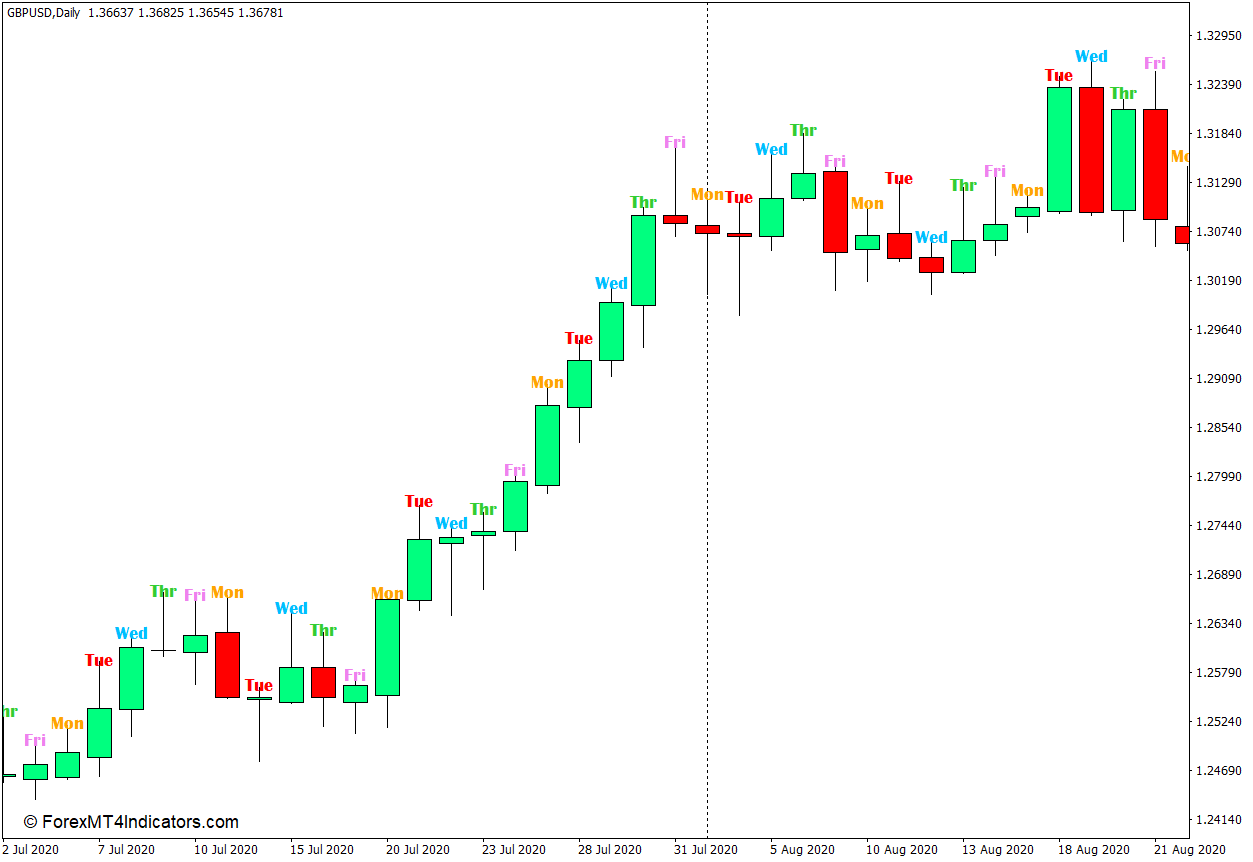1253x862 pixels.
Task: Click the Fri label above 10 Jul 2020 candle
Action: [195, 595]
